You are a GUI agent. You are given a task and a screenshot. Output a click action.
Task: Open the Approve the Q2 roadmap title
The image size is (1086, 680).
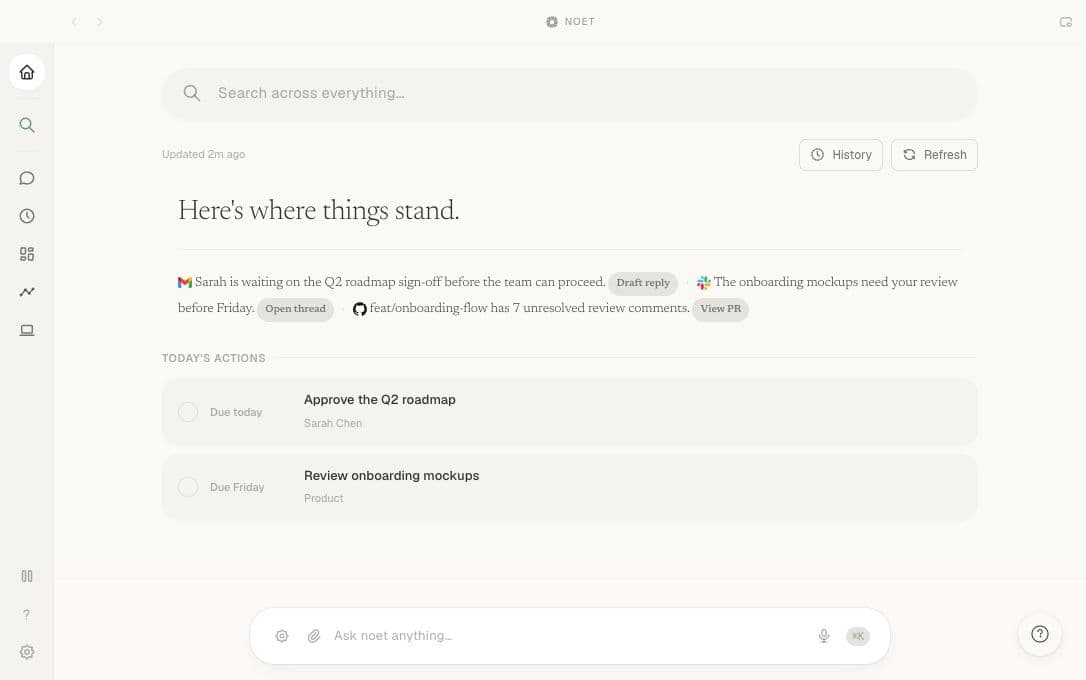tap(380, 400)
